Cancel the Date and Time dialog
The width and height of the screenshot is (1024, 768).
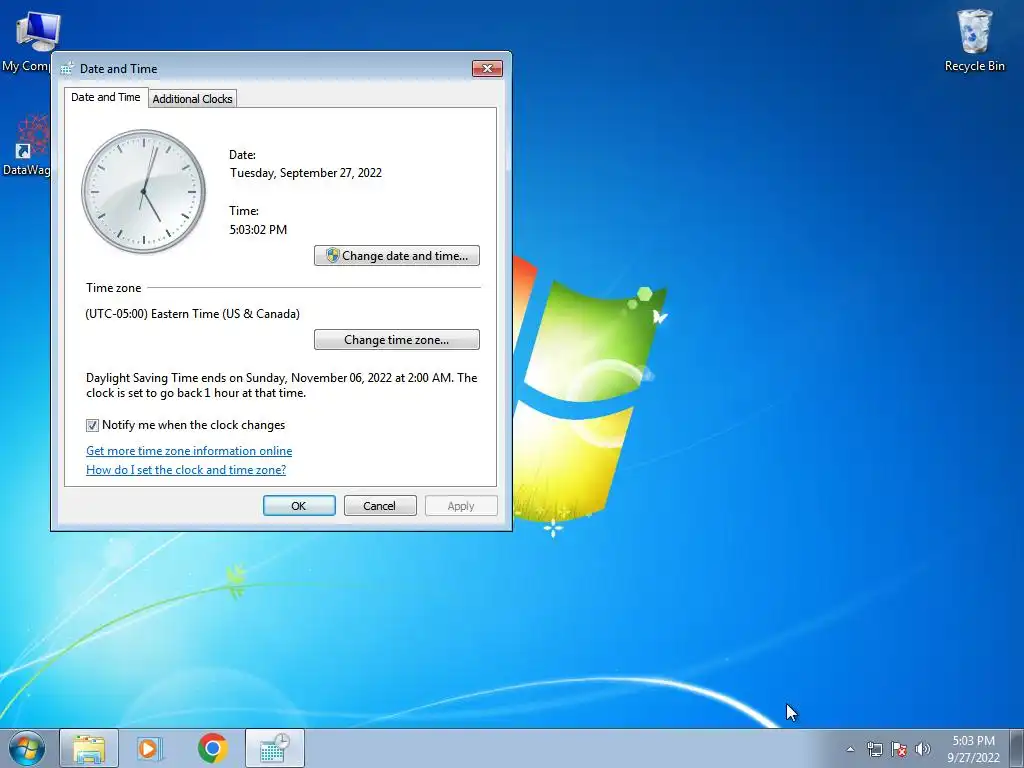coord(379,505)
